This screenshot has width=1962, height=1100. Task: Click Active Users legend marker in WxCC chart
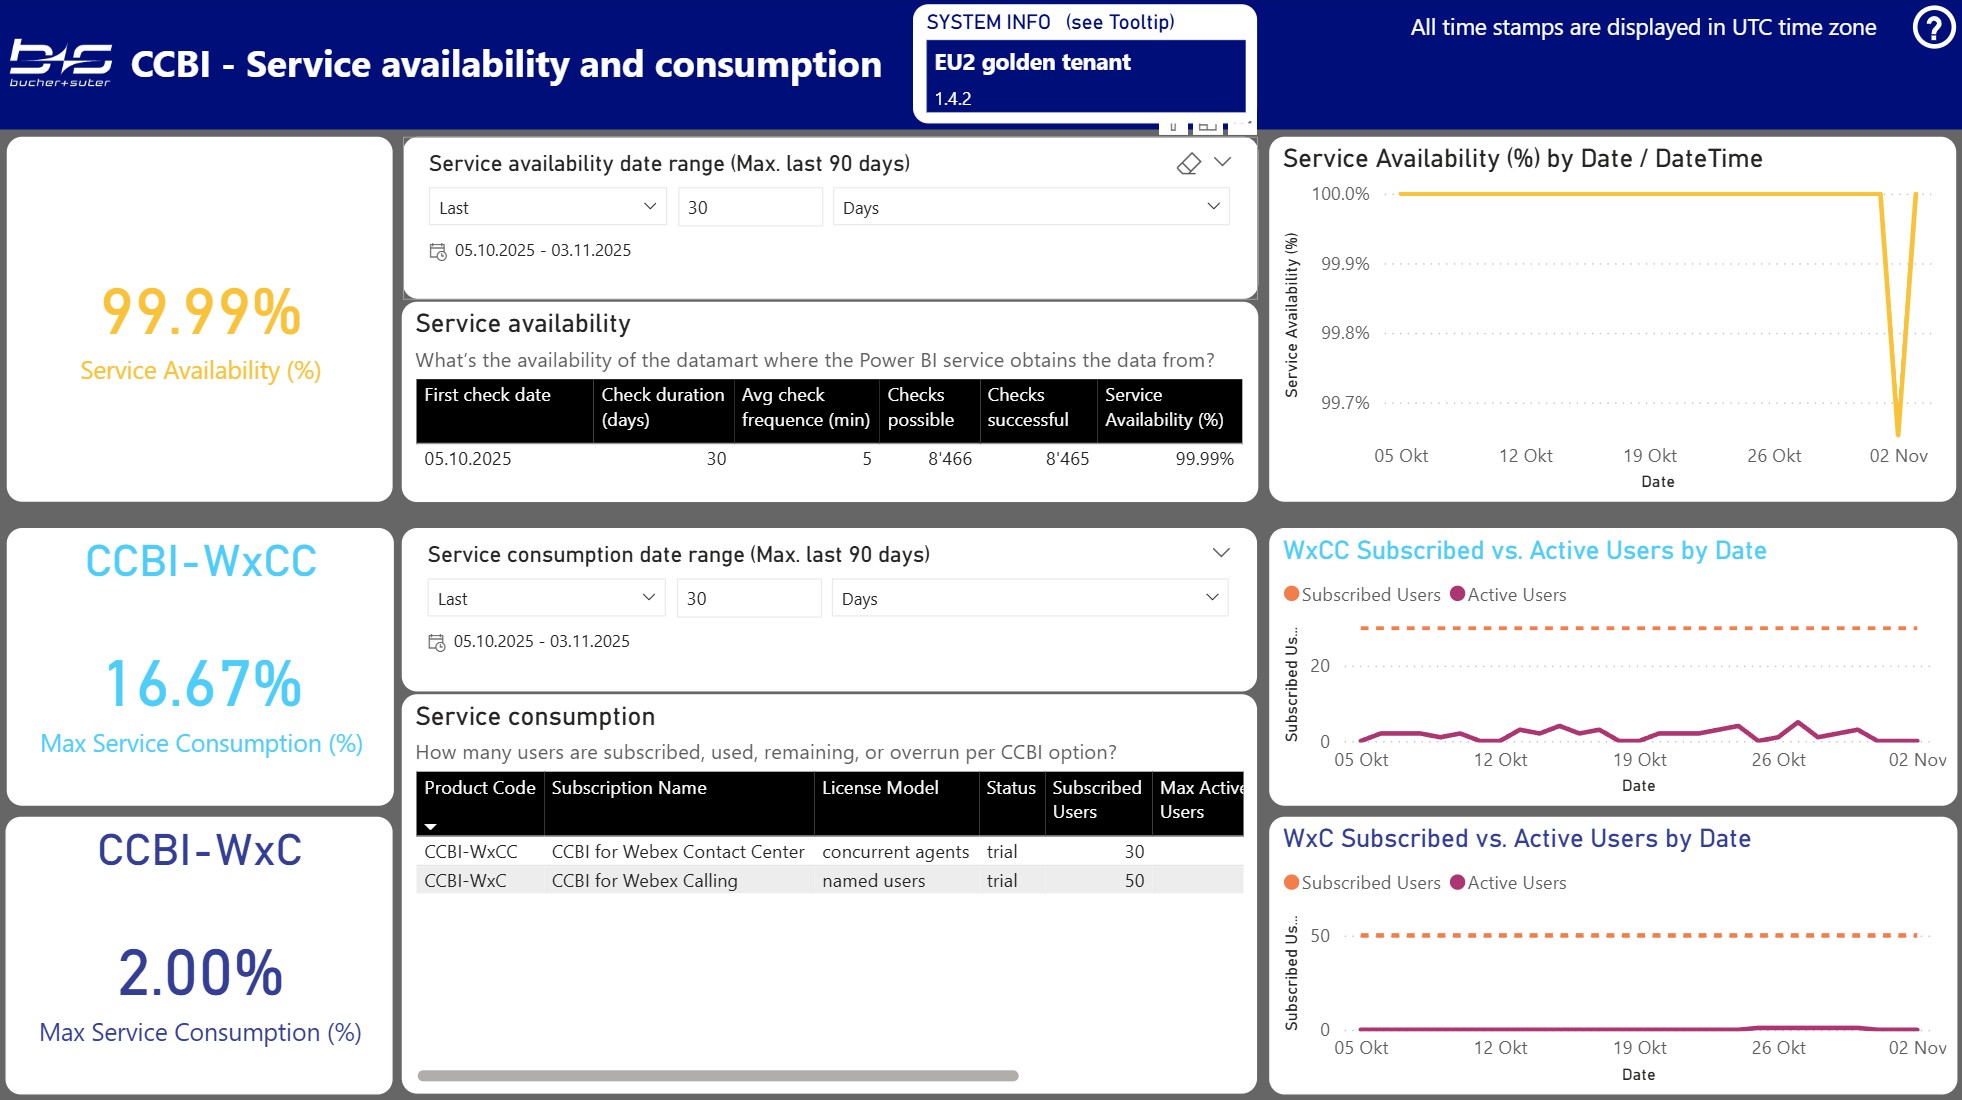pyautogui.click(x=1457, y=594)
